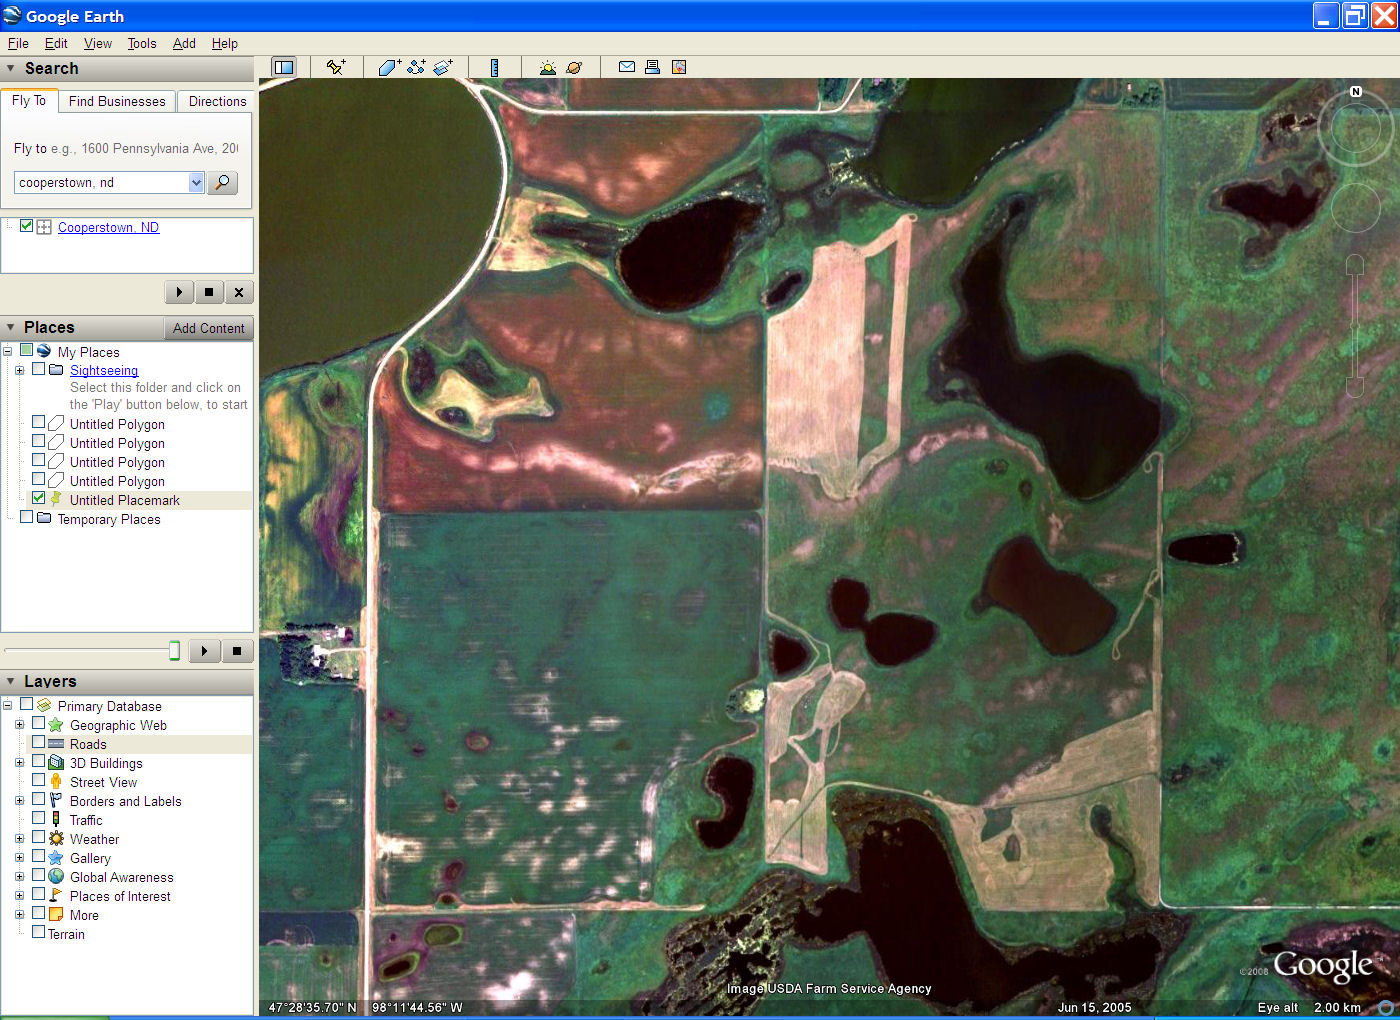Viewport: 1400px width, 1020px height.
Task: Expand the Geographic Web layer node
Action: pyautogui.click(x=19, y=725)
